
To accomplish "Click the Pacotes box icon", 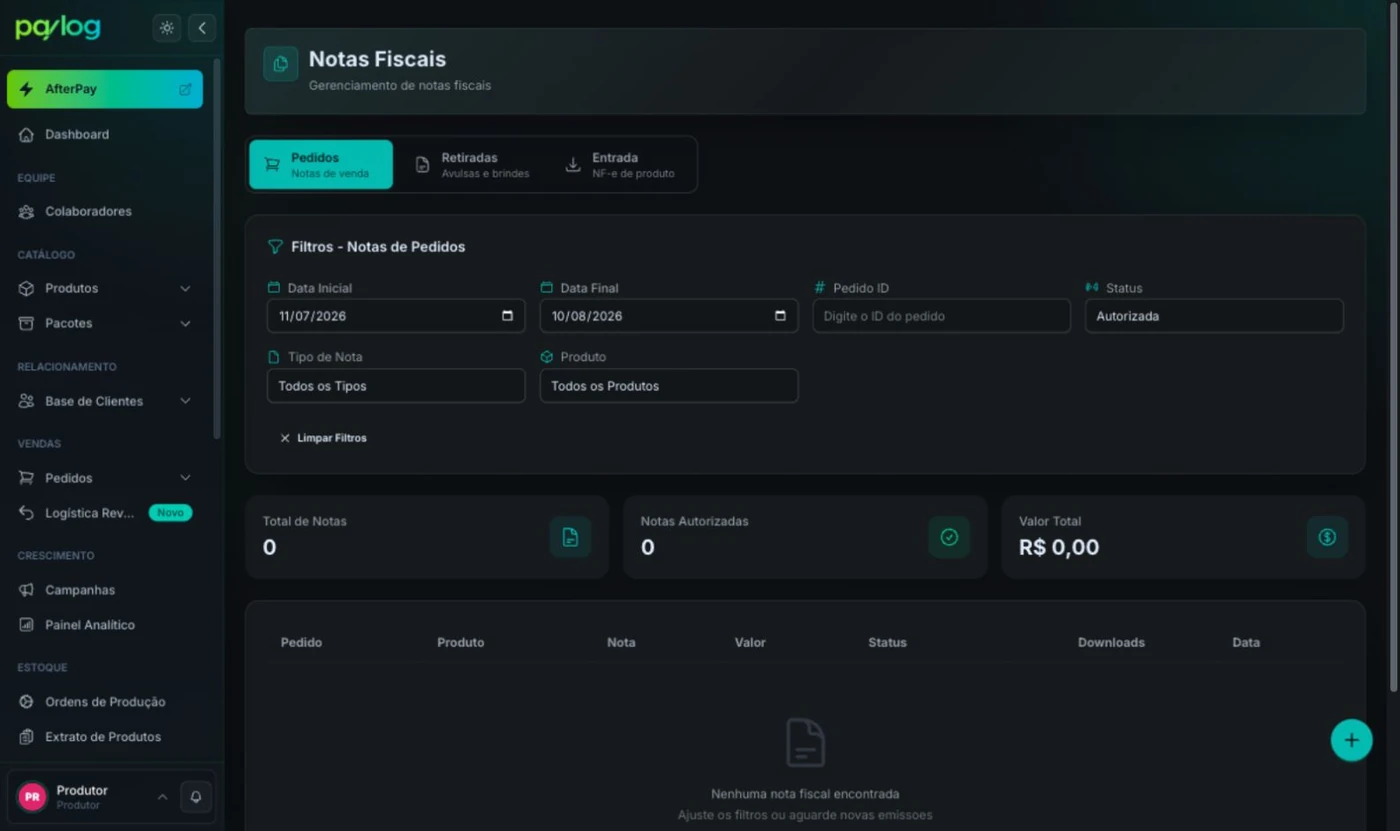I will point(26,323).
